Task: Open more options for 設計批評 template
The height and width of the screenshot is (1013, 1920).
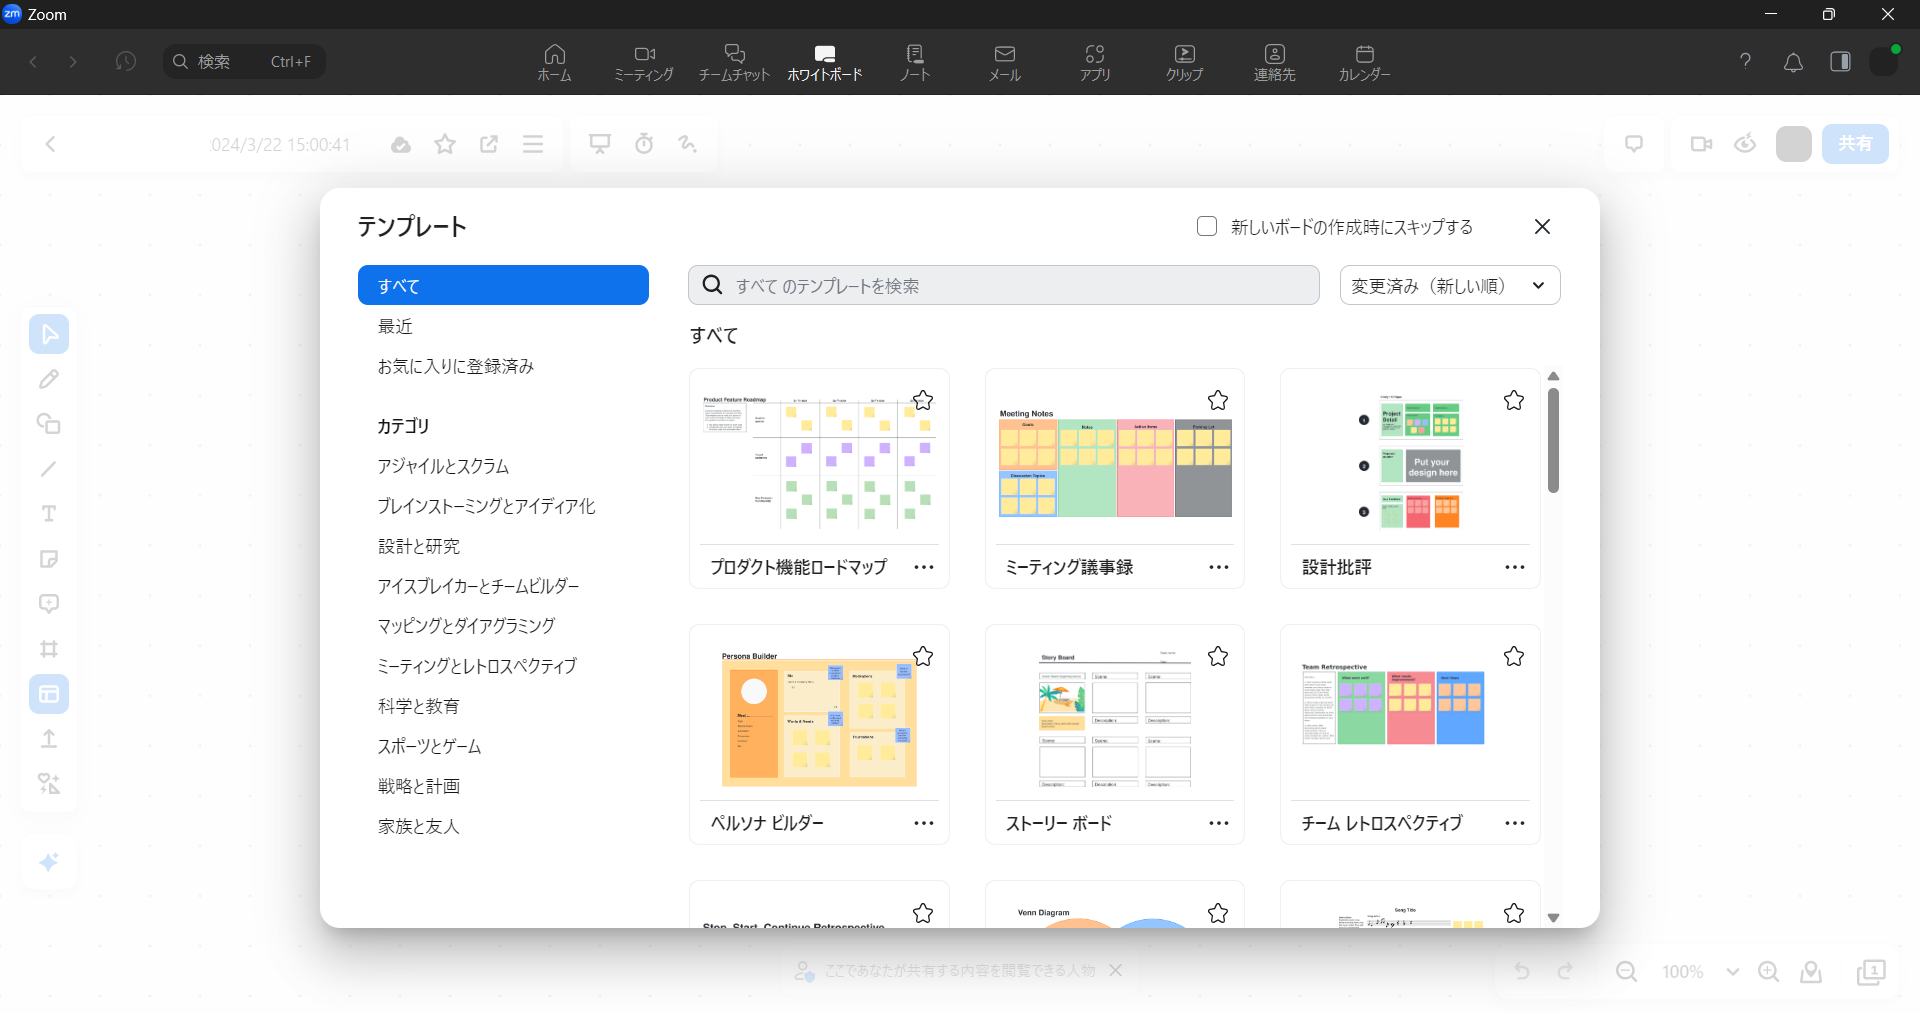Action: [x=1514, y=568]
